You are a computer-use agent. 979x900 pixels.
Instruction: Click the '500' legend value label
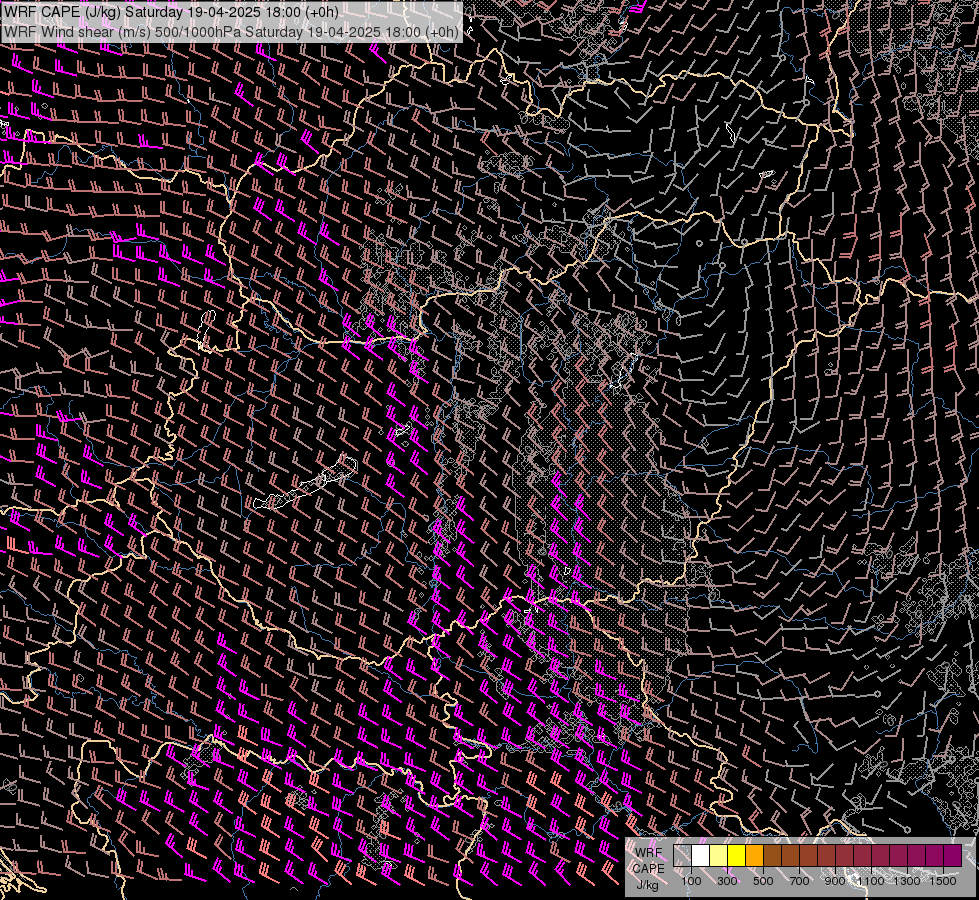click(x=763, y=881)
